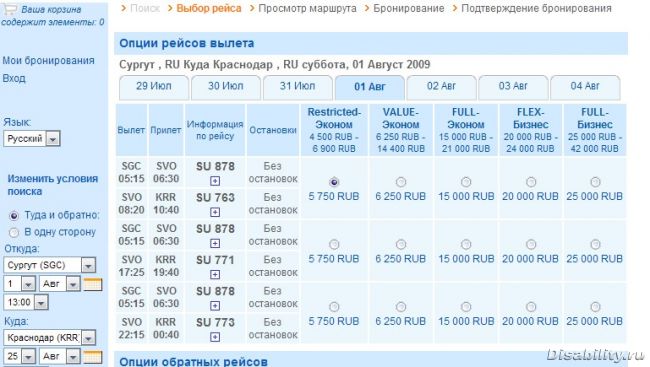Select FLEX-Бизнес fare for SU 763 itinerary

pos(531,182)
